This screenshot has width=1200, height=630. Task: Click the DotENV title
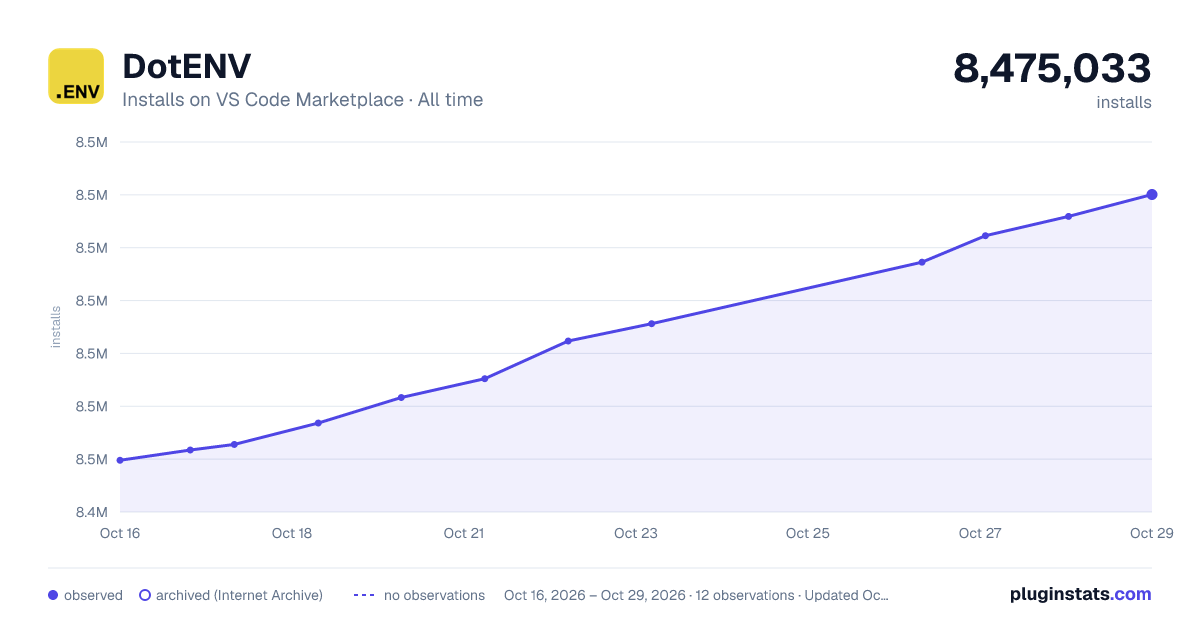tap(186, 66)
